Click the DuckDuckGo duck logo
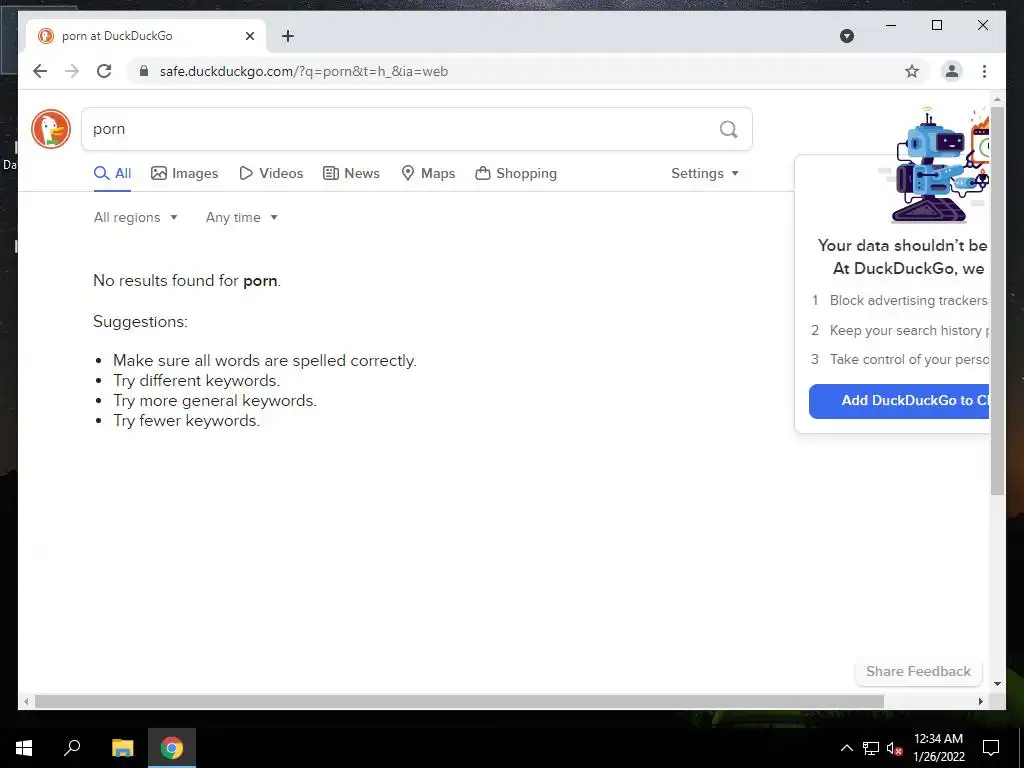 click(x=51, y=129)
